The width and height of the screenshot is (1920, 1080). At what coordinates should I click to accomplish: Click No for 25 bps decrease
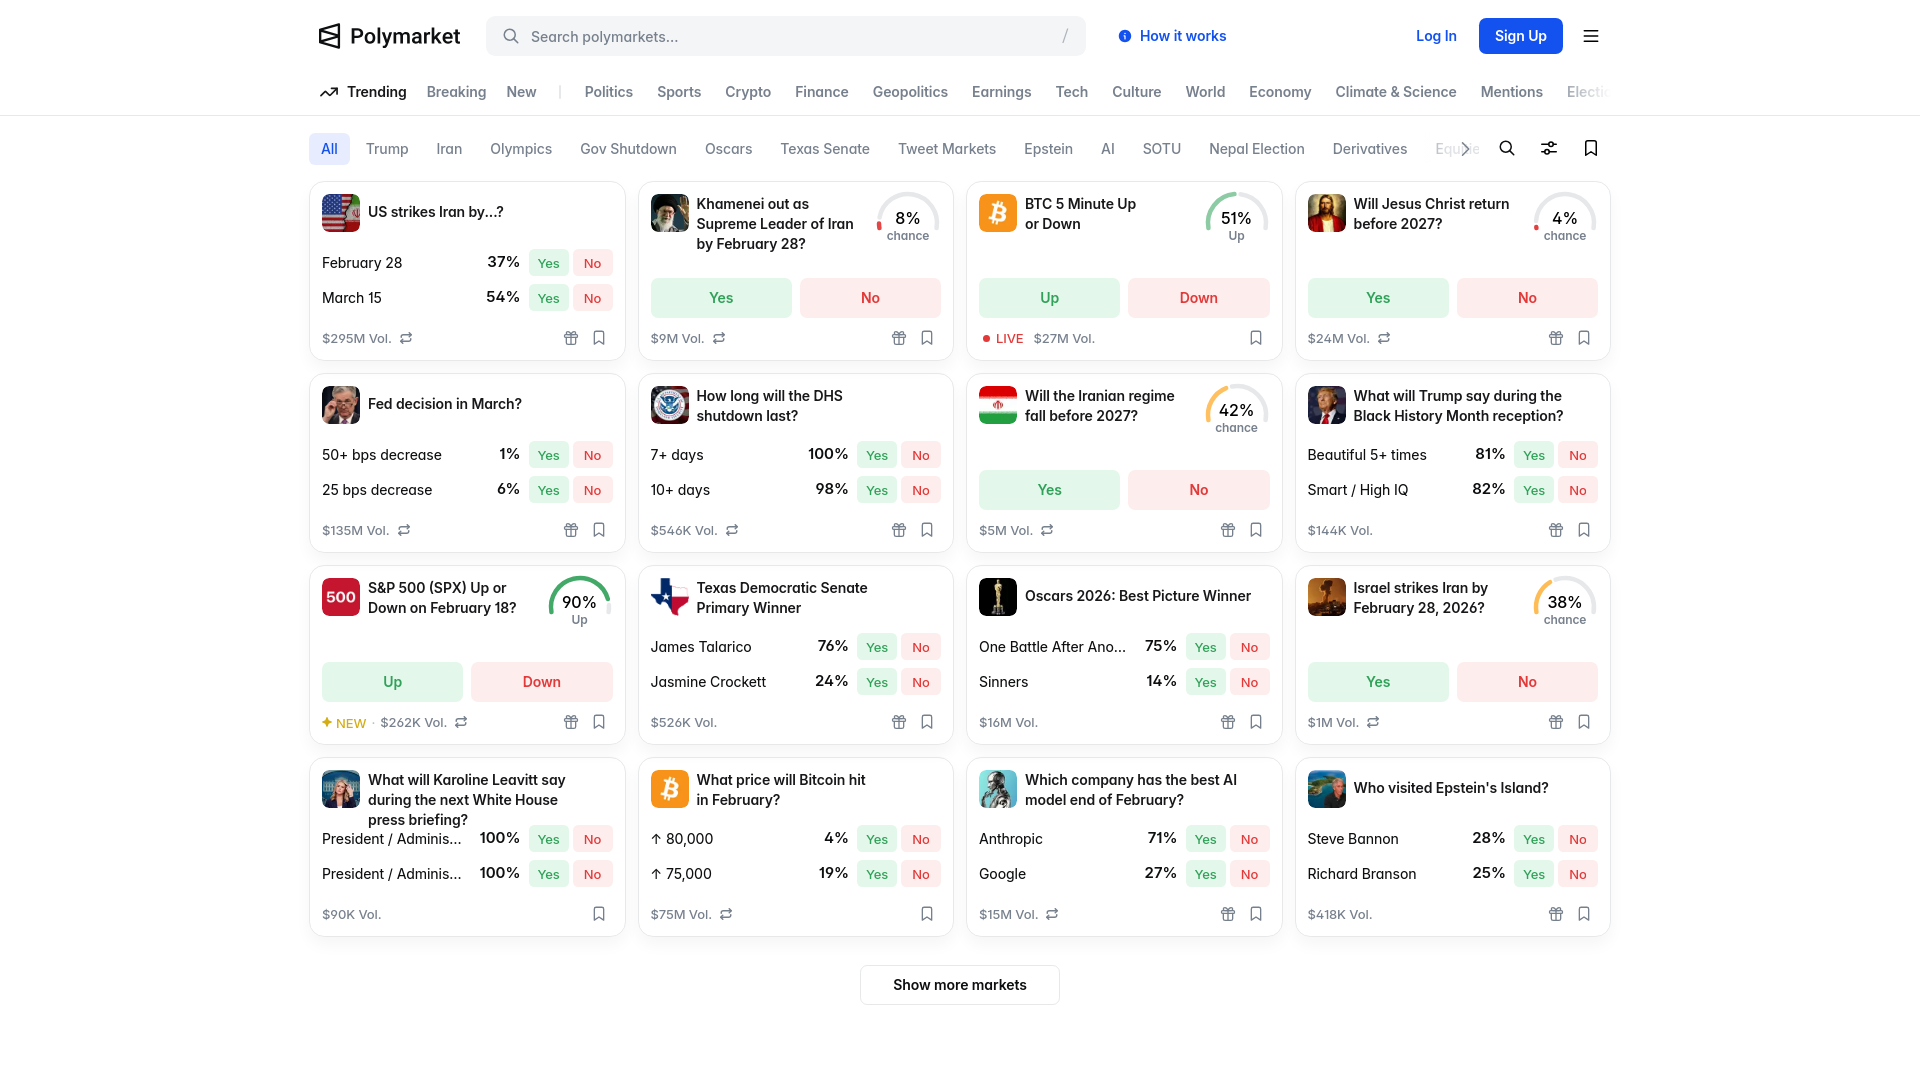point(592,490)
